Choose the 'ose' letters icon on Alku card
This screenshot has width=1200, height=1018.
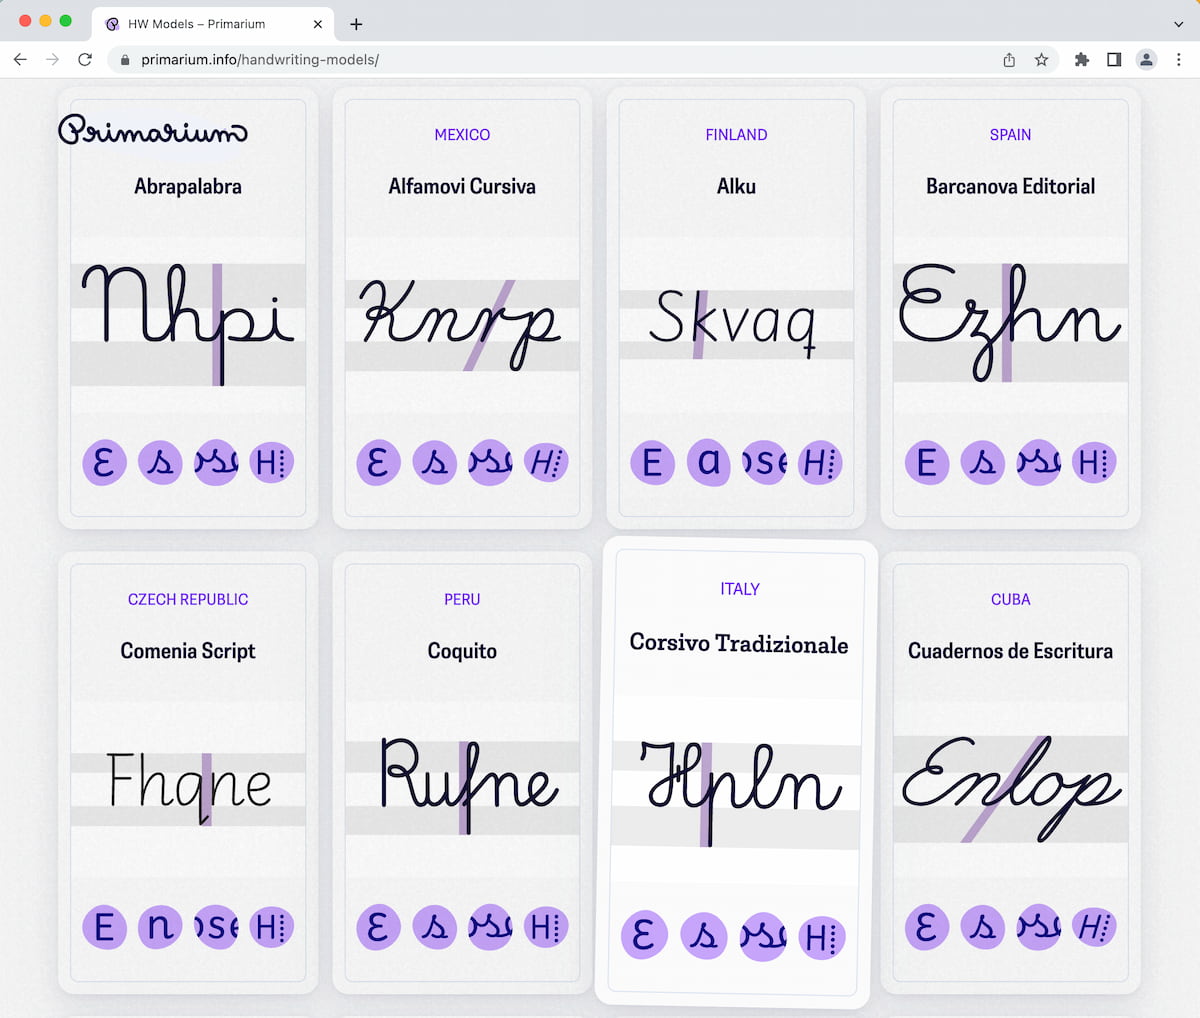tap(764, 463)
